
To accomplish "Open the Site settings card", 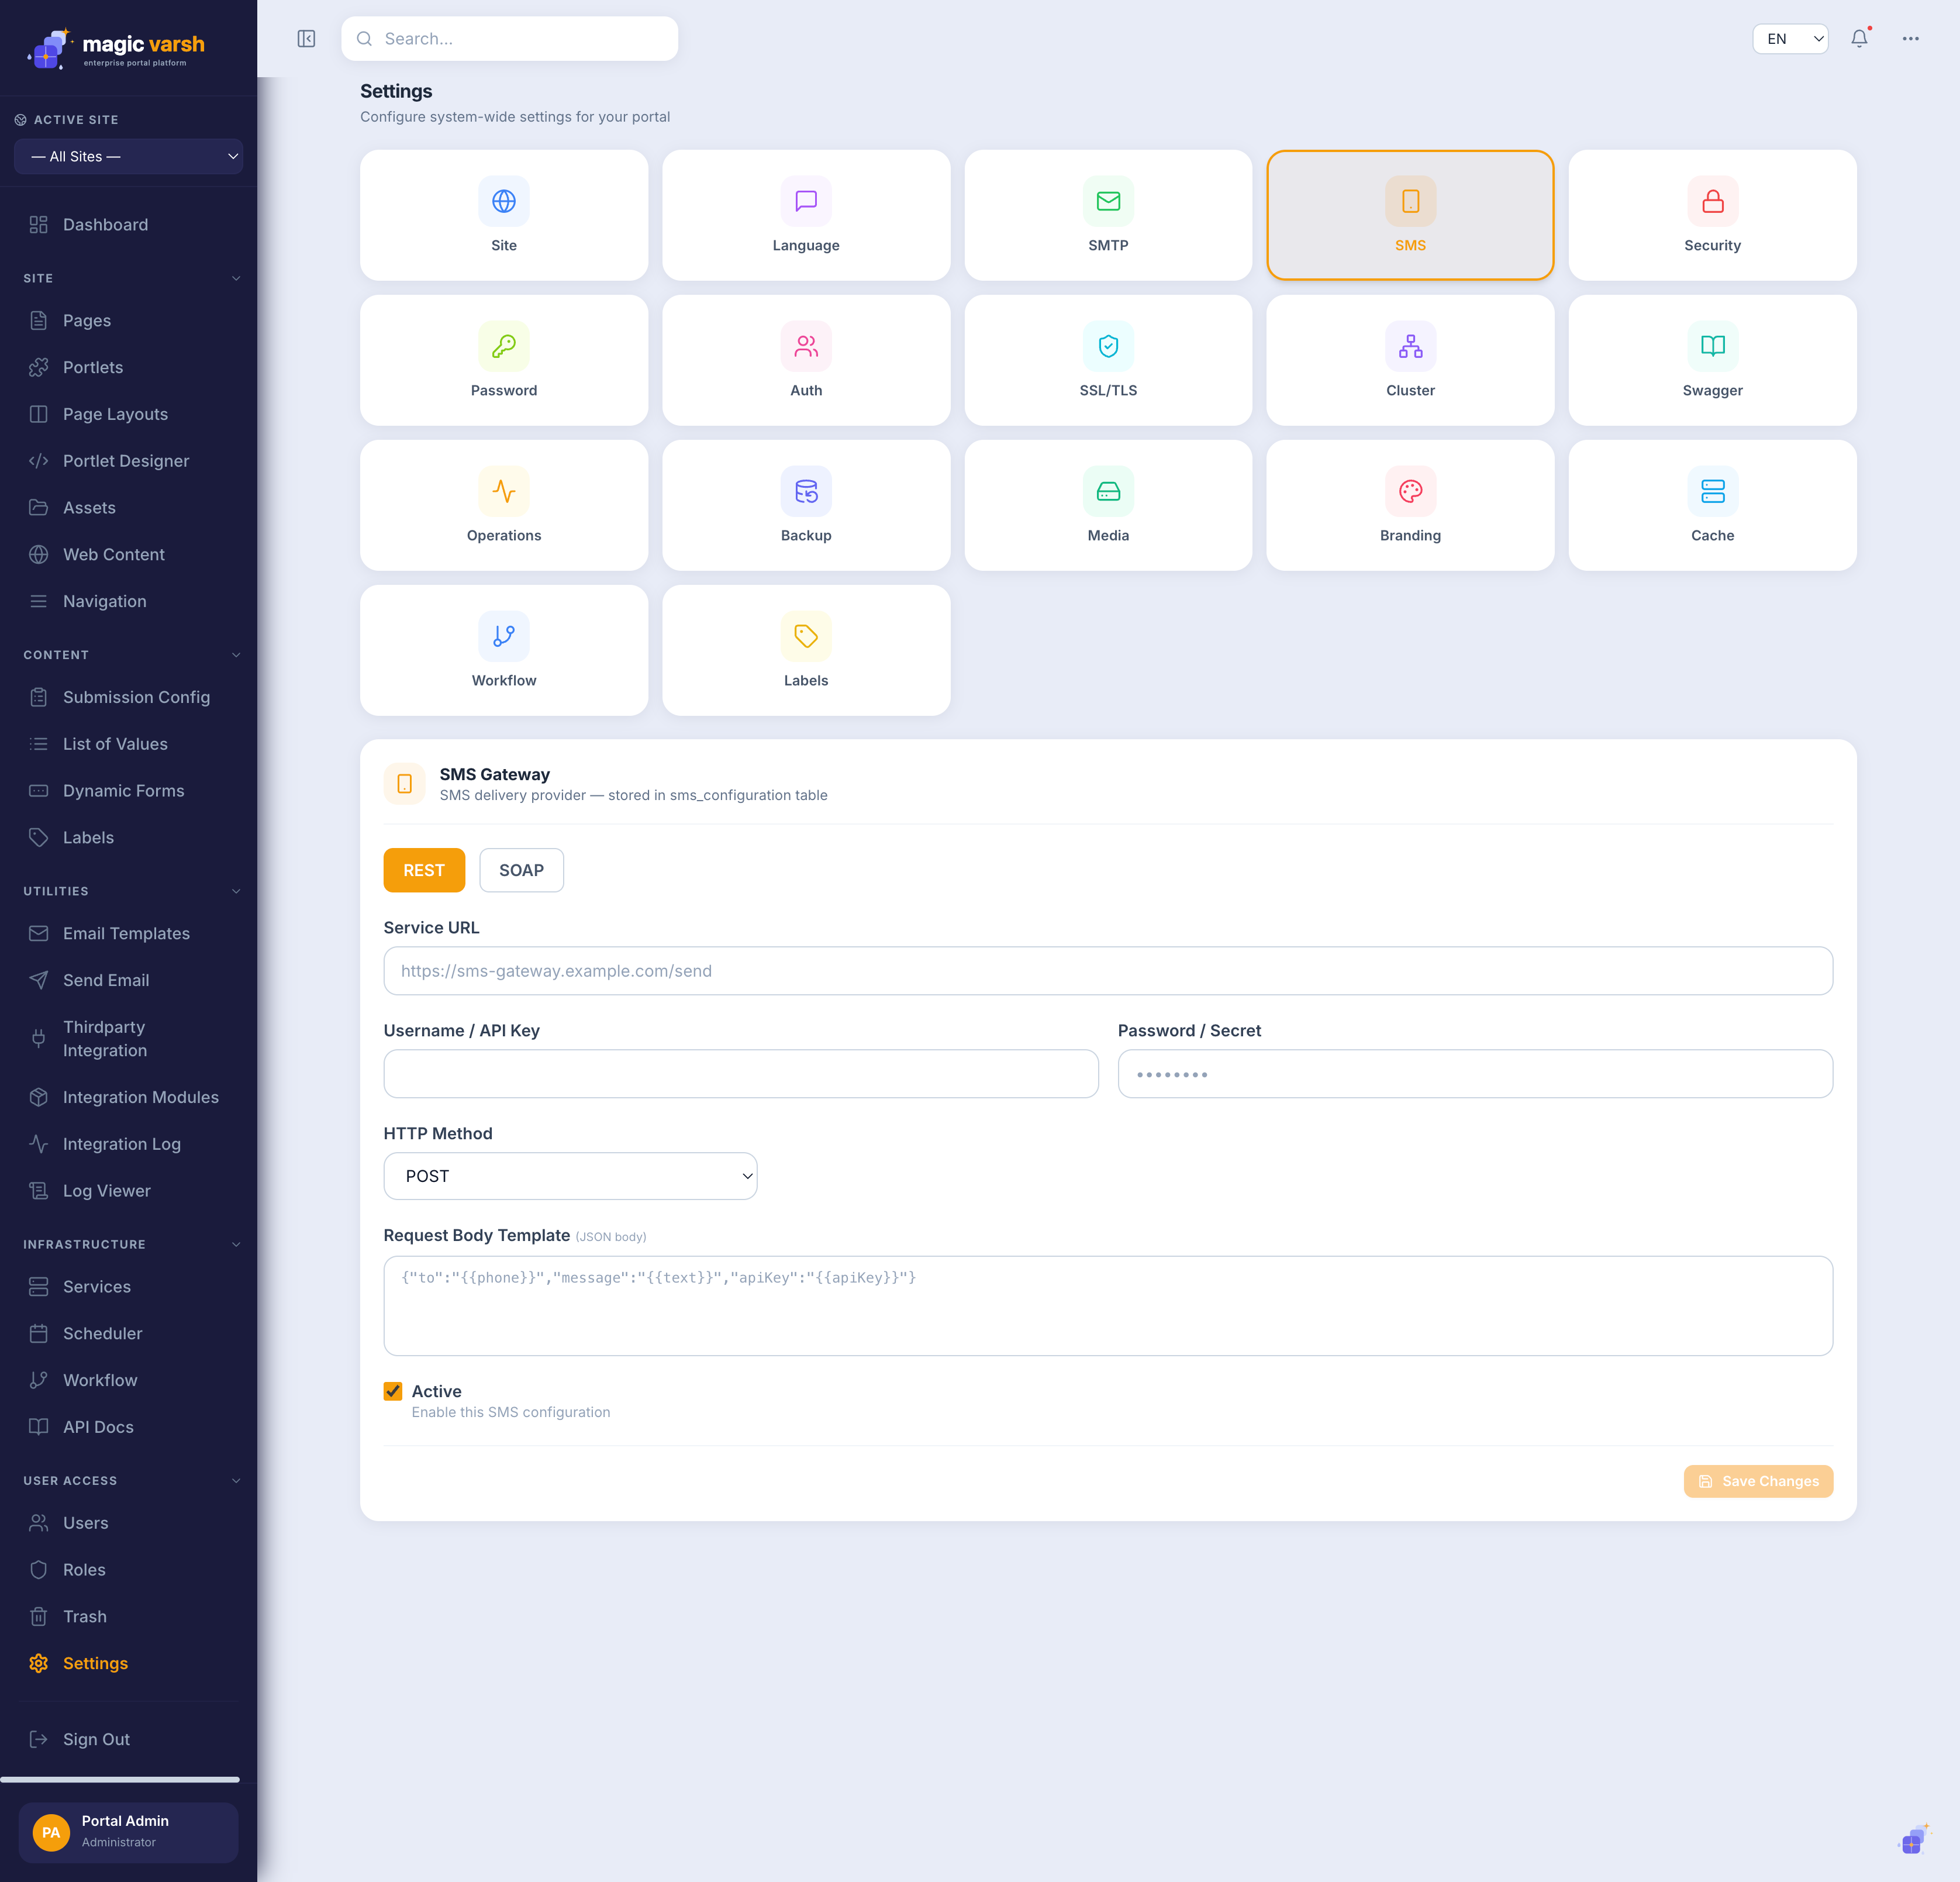I will (x=504, y=215).
